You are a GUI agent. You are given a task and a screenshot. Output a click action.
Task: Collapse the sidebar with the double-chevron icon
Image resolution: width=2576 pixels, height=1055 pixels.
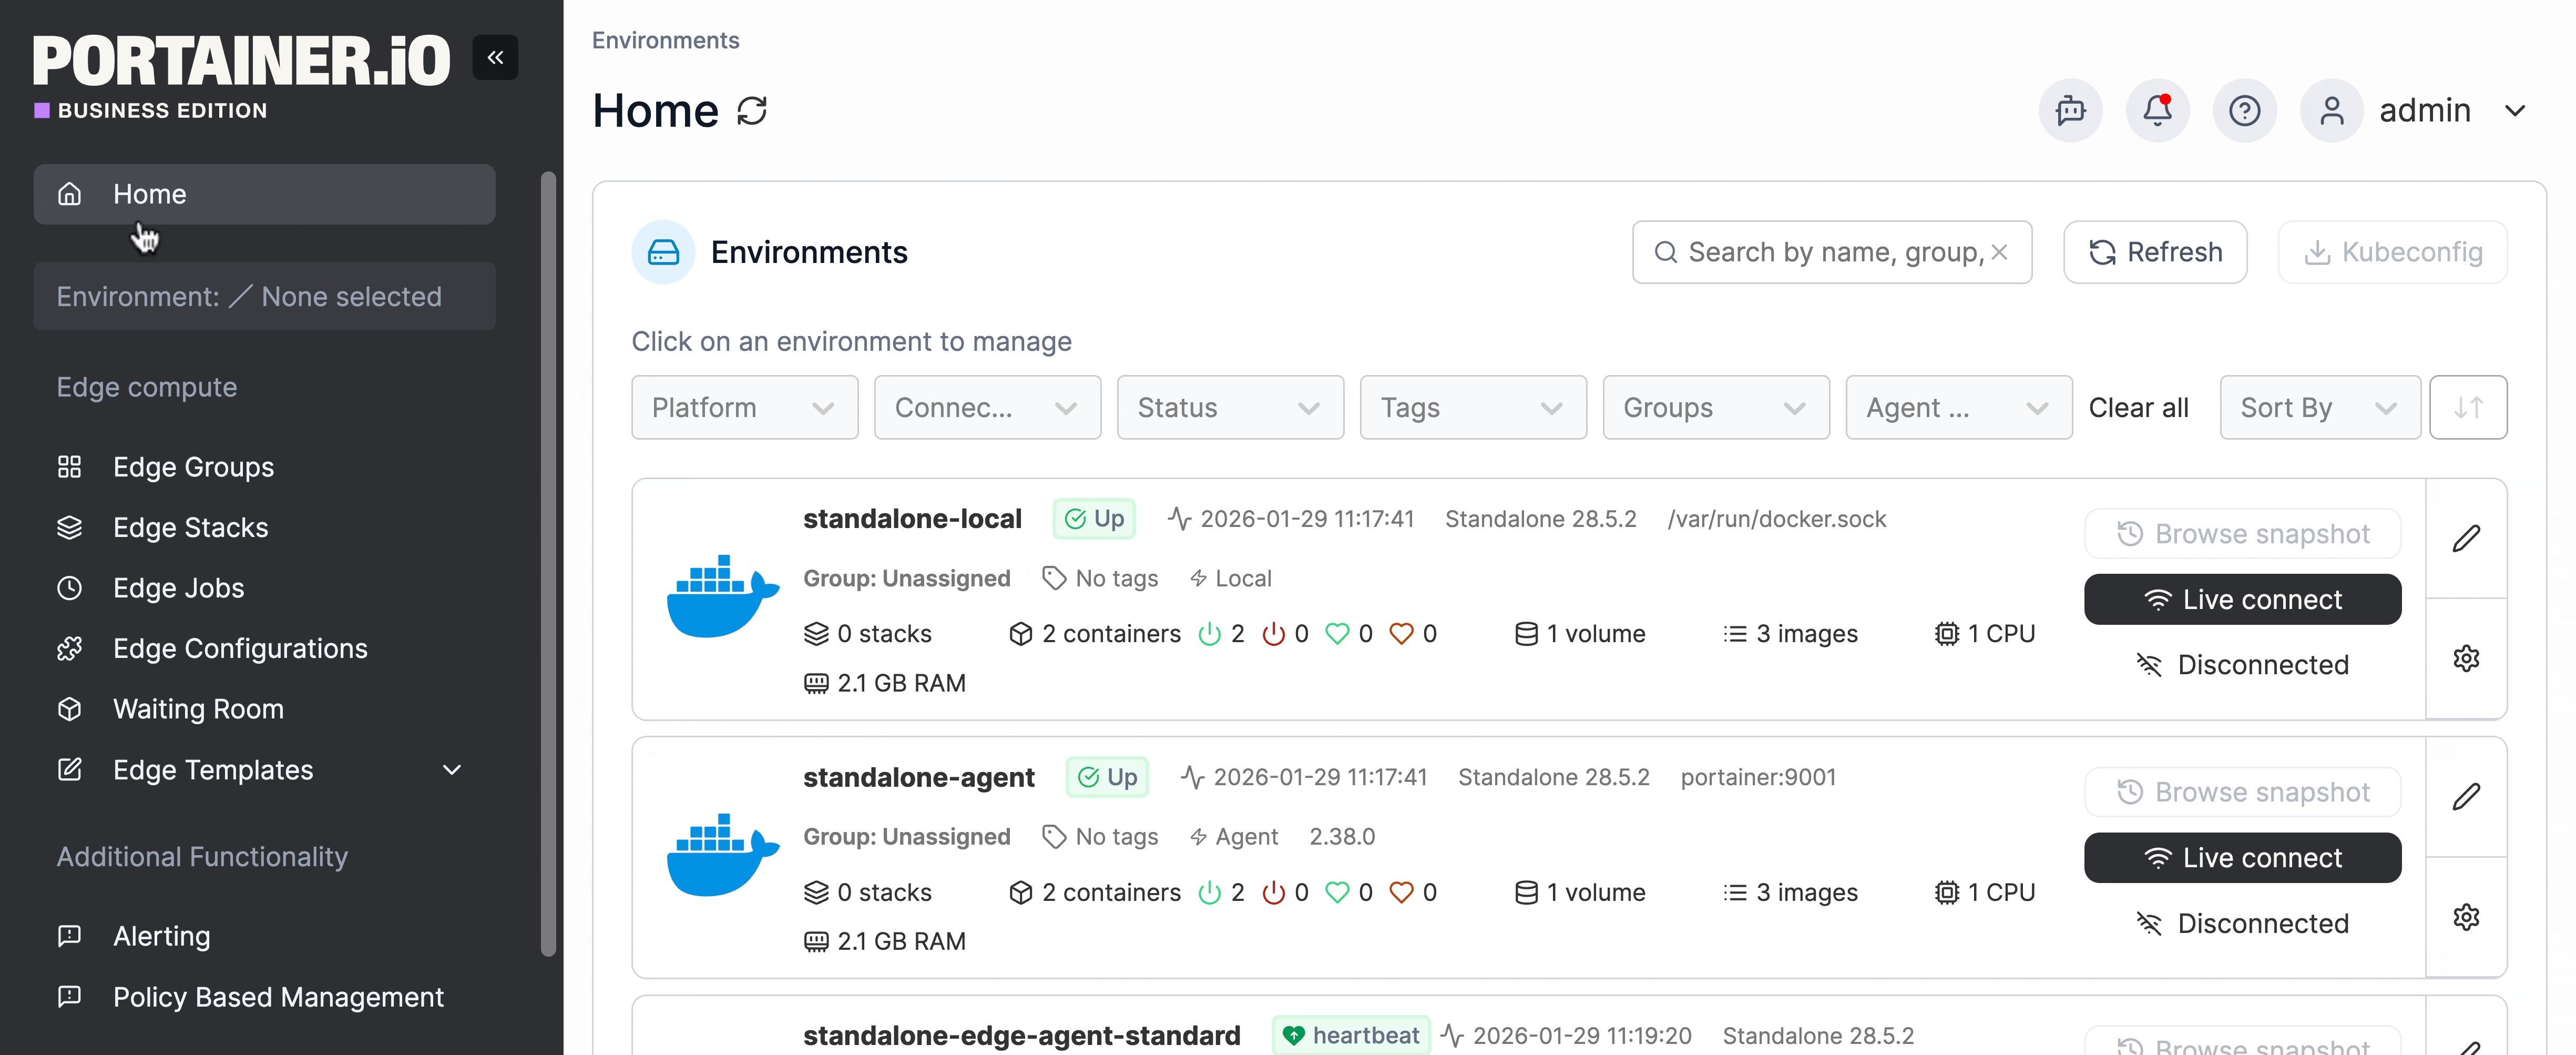(x=495, y=58)
